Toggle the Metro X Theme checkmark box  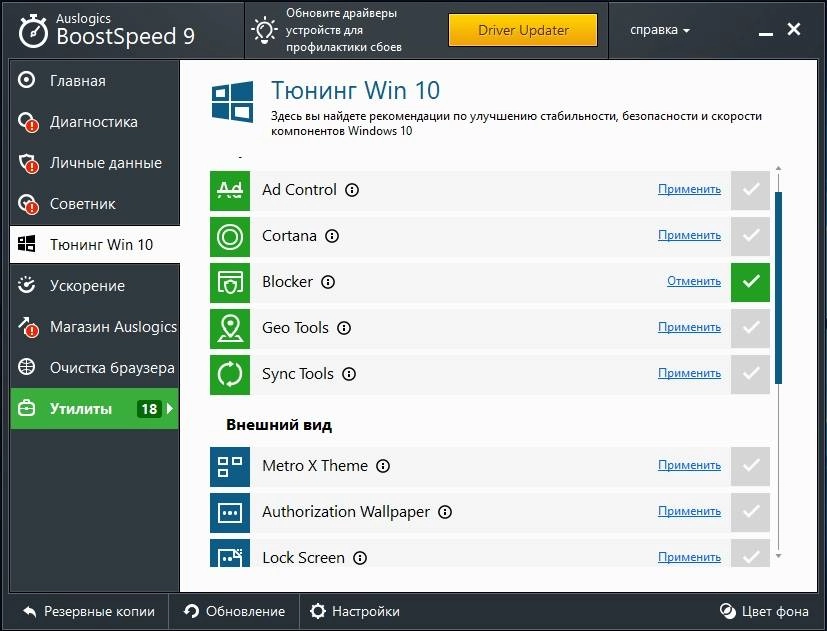751,466
